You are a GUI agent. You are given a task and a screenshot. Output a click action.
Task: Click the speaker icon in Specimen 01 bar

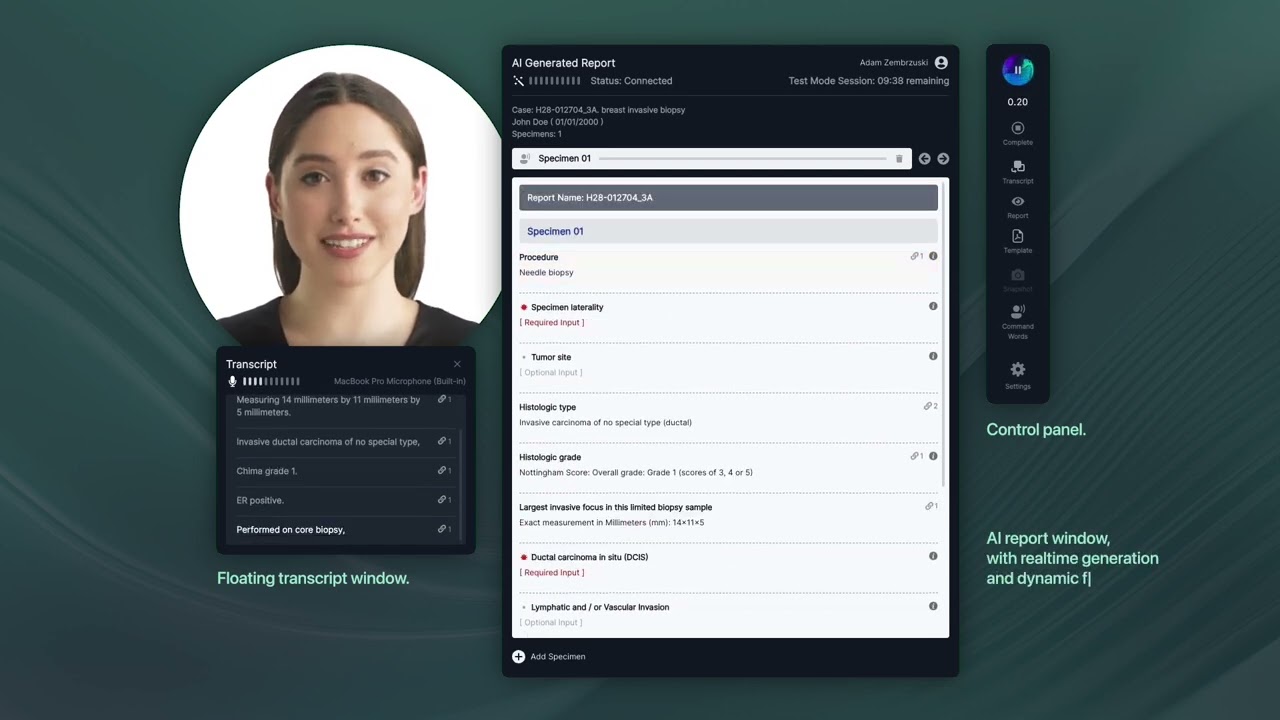[x=525, y=158]
